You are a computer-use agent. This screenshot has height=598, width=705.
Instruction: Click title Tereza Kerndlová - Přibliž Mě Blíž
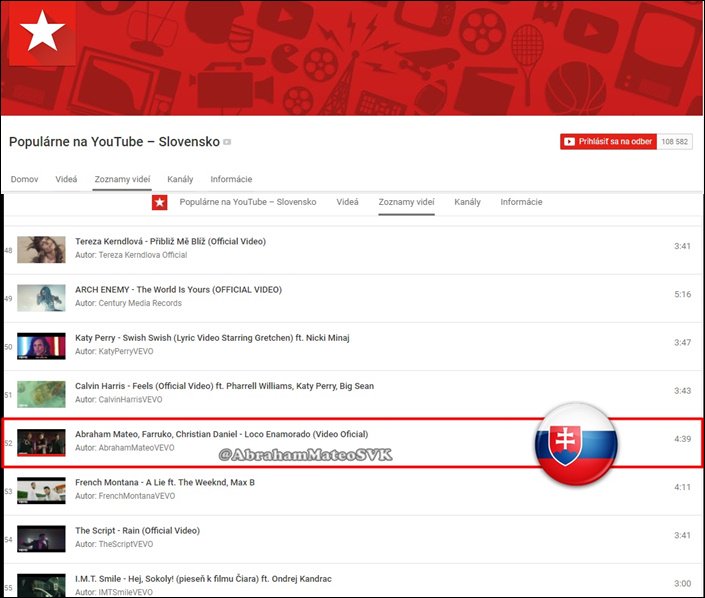(170, 241)
